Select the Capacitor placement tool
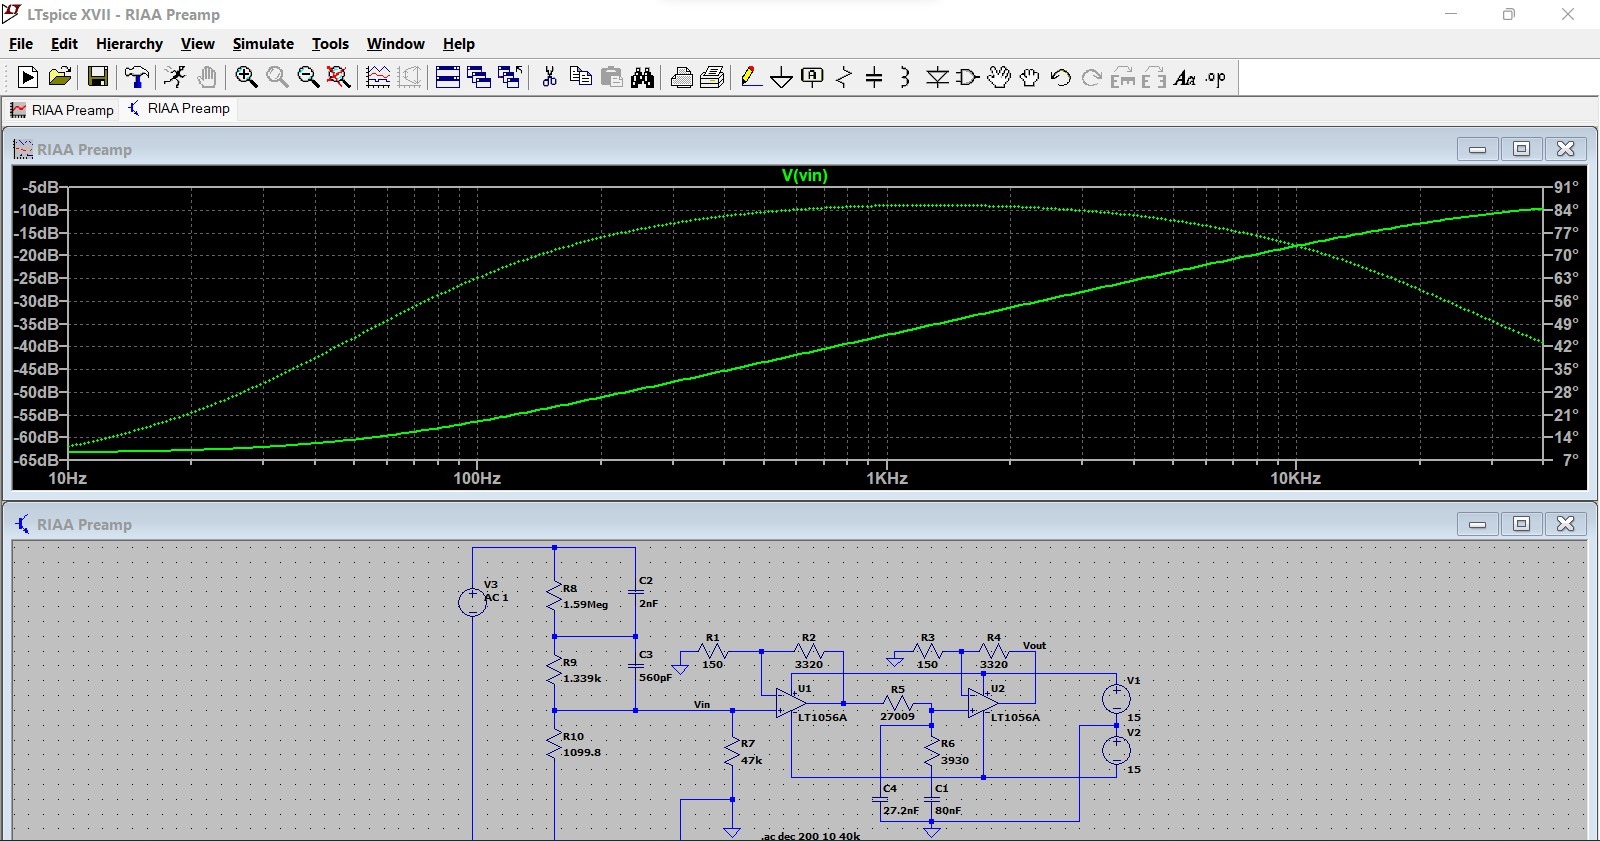The width and height of the screenshot is (1600, 841). click(874, 77)
